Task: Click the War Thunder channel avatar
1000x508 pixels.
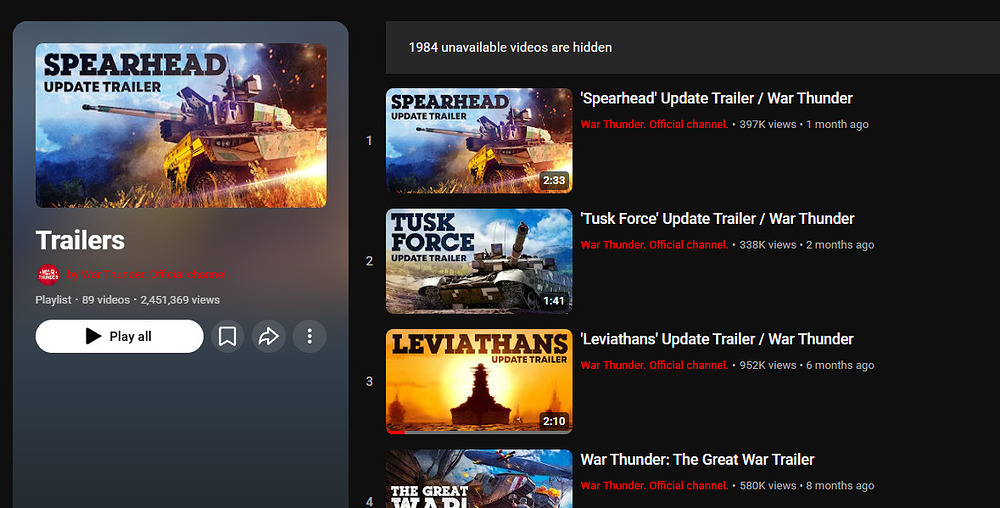Action: [48, 275]
